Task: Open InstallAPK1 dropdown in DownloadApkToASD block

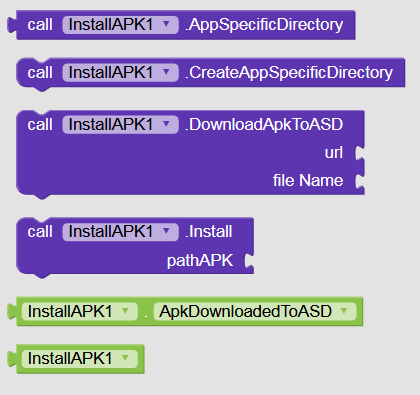Action: pos(120,125)
